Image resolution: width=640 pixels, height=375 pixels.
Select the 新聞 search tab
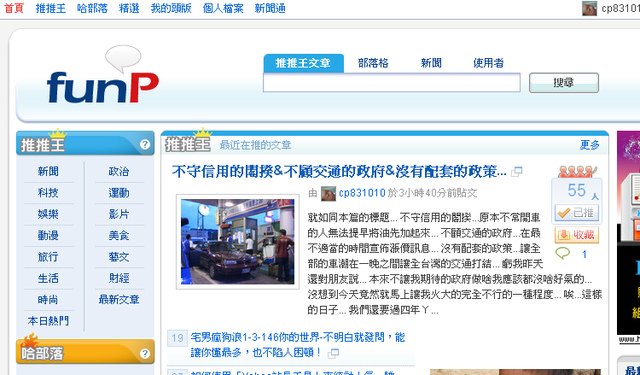tap(431, 63)
